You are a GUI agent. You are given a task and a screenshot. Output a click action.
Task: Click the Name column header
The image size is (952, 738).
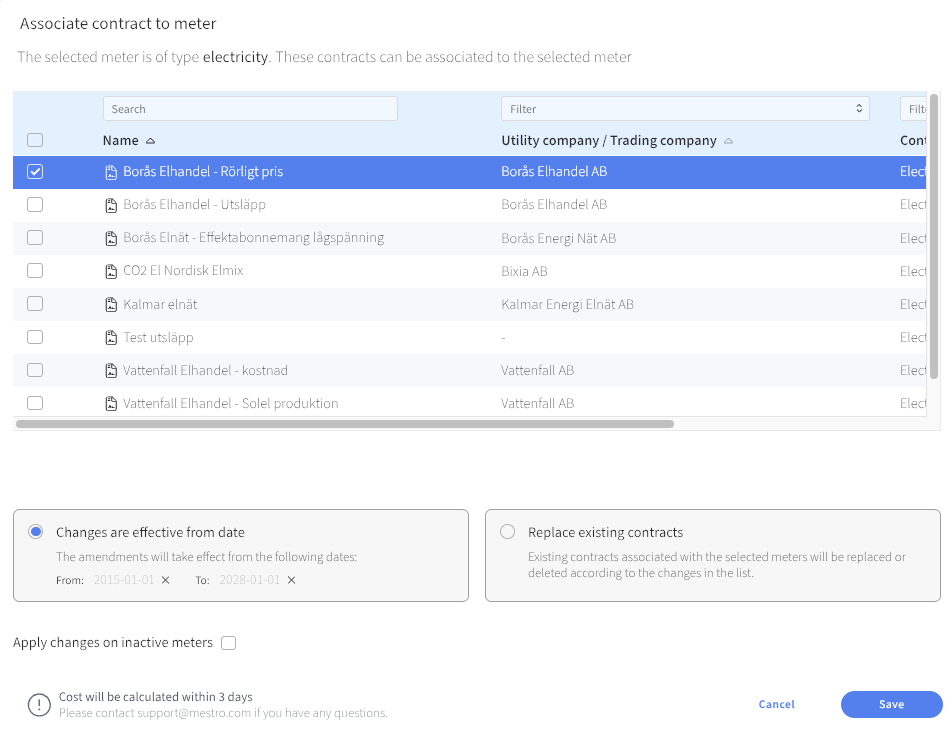click(x=121, y=141)
